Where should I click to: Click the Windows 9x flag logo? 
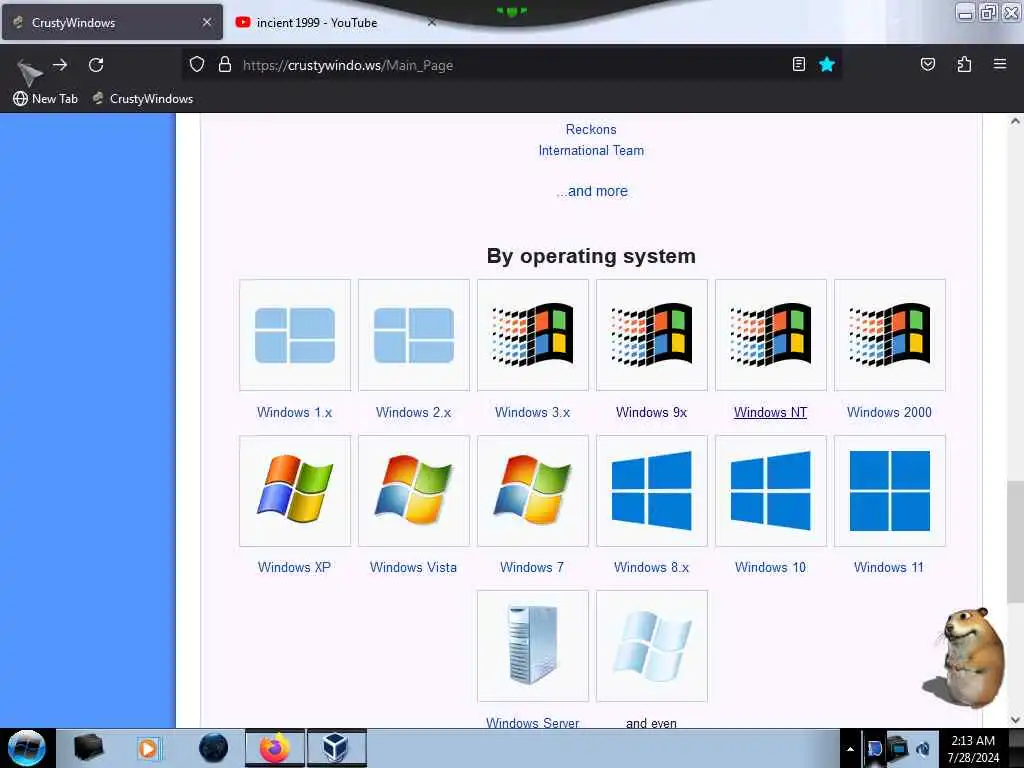pos(651,335)
